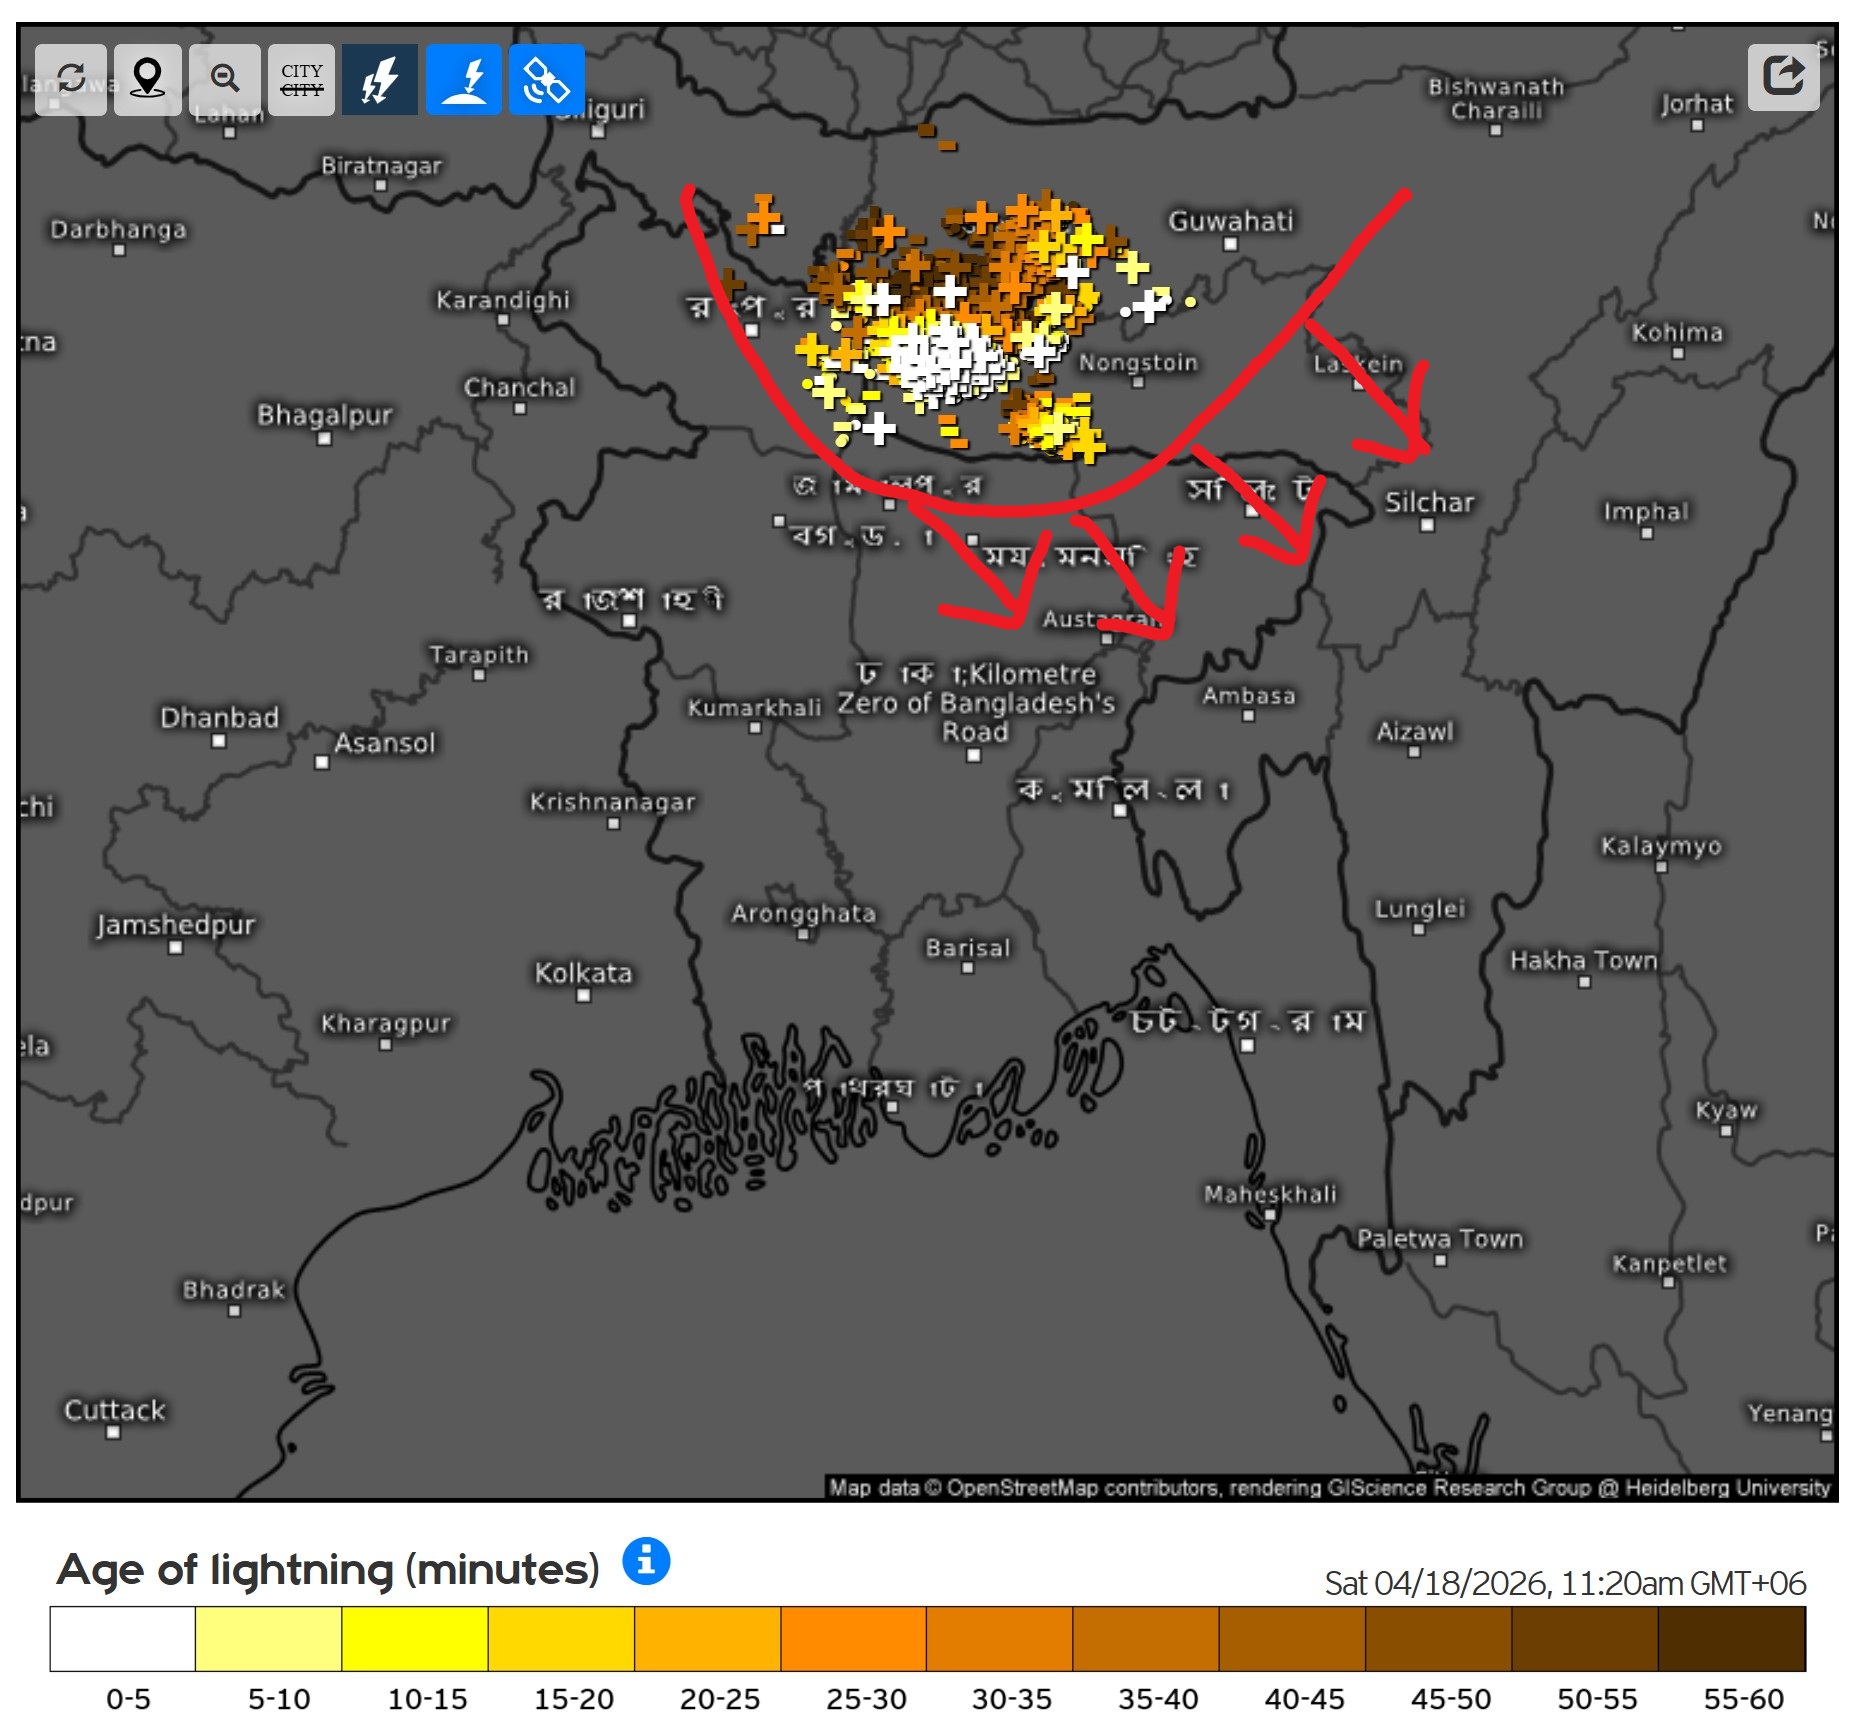Zoom out using the magnifier icon
This screenshot has height=1725, width=1854.
[x=225, y=80]
